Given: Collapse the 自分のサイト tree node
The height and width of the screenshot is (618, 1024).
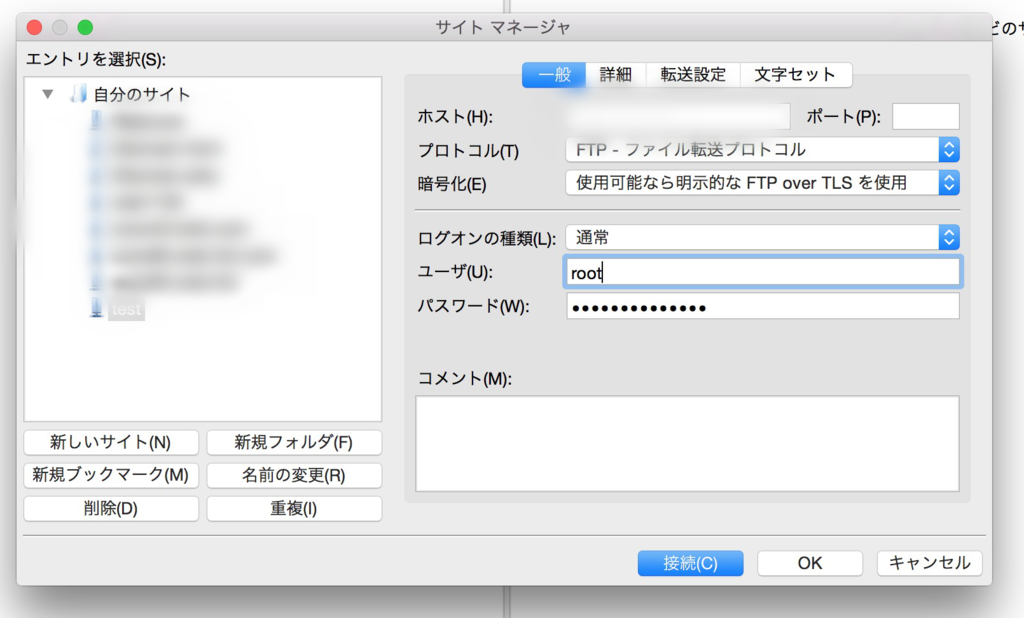Looking at the screenshot, I should click(48, 94).
